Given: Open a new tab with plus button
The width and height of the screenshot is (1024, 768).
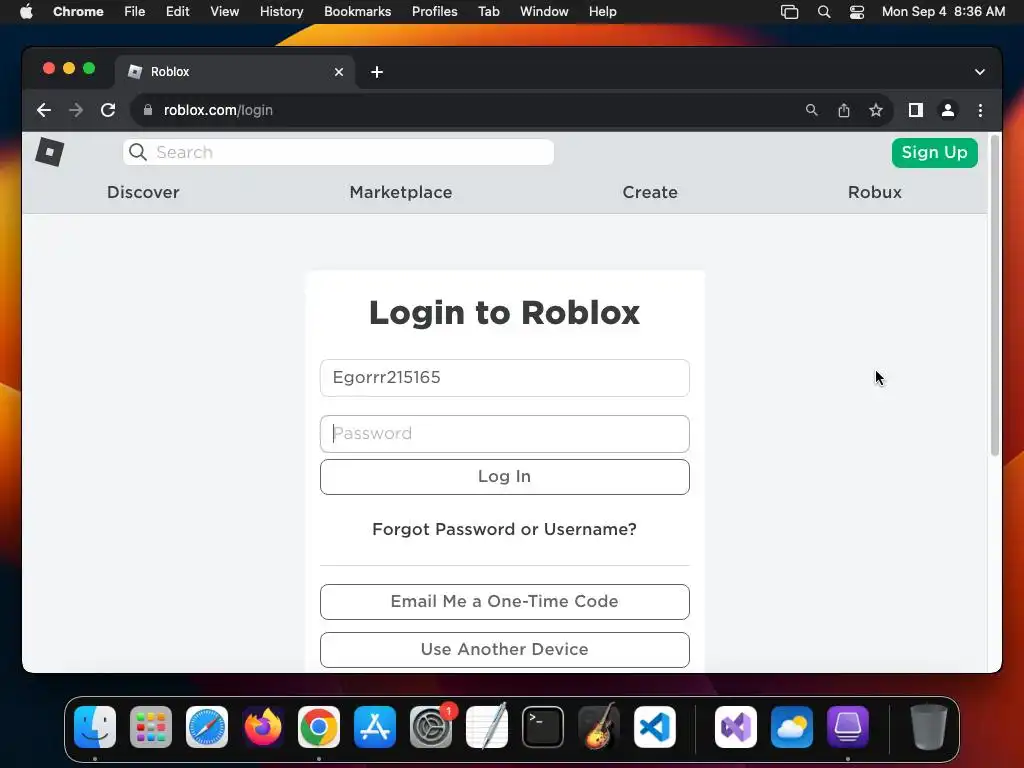Looking at the screenshot, I should (377, 72).
